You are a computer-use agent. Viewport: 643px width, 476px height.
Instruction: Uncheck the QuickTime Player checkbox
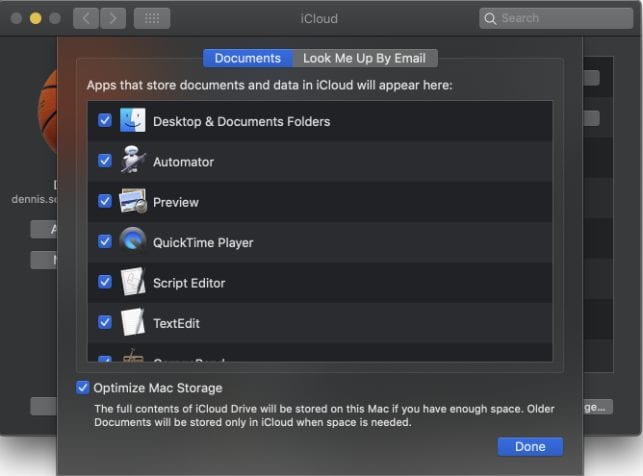(x=105, y=241)
